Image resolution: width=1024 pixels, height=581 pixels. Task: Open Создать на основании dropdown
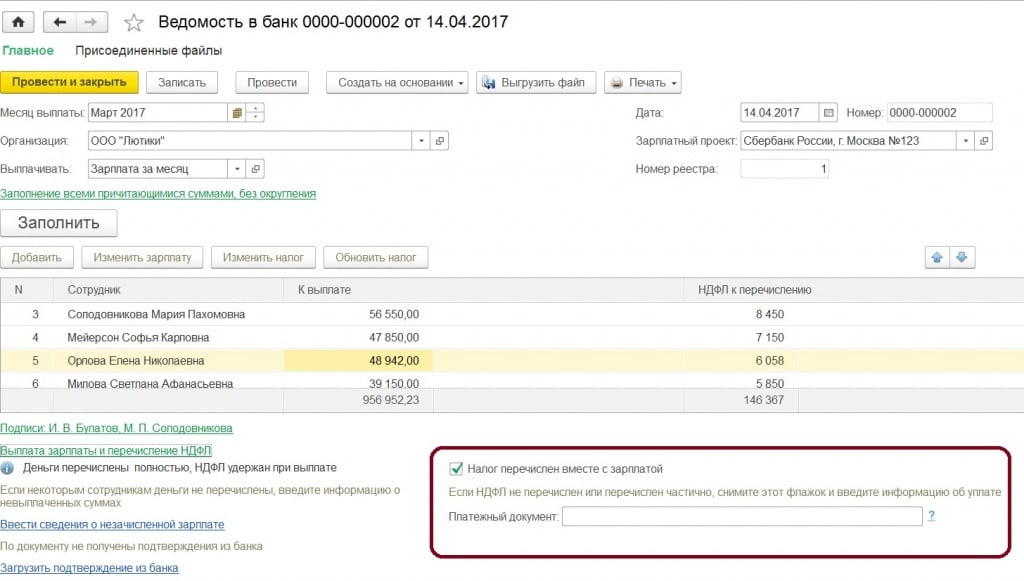(397, 83)
